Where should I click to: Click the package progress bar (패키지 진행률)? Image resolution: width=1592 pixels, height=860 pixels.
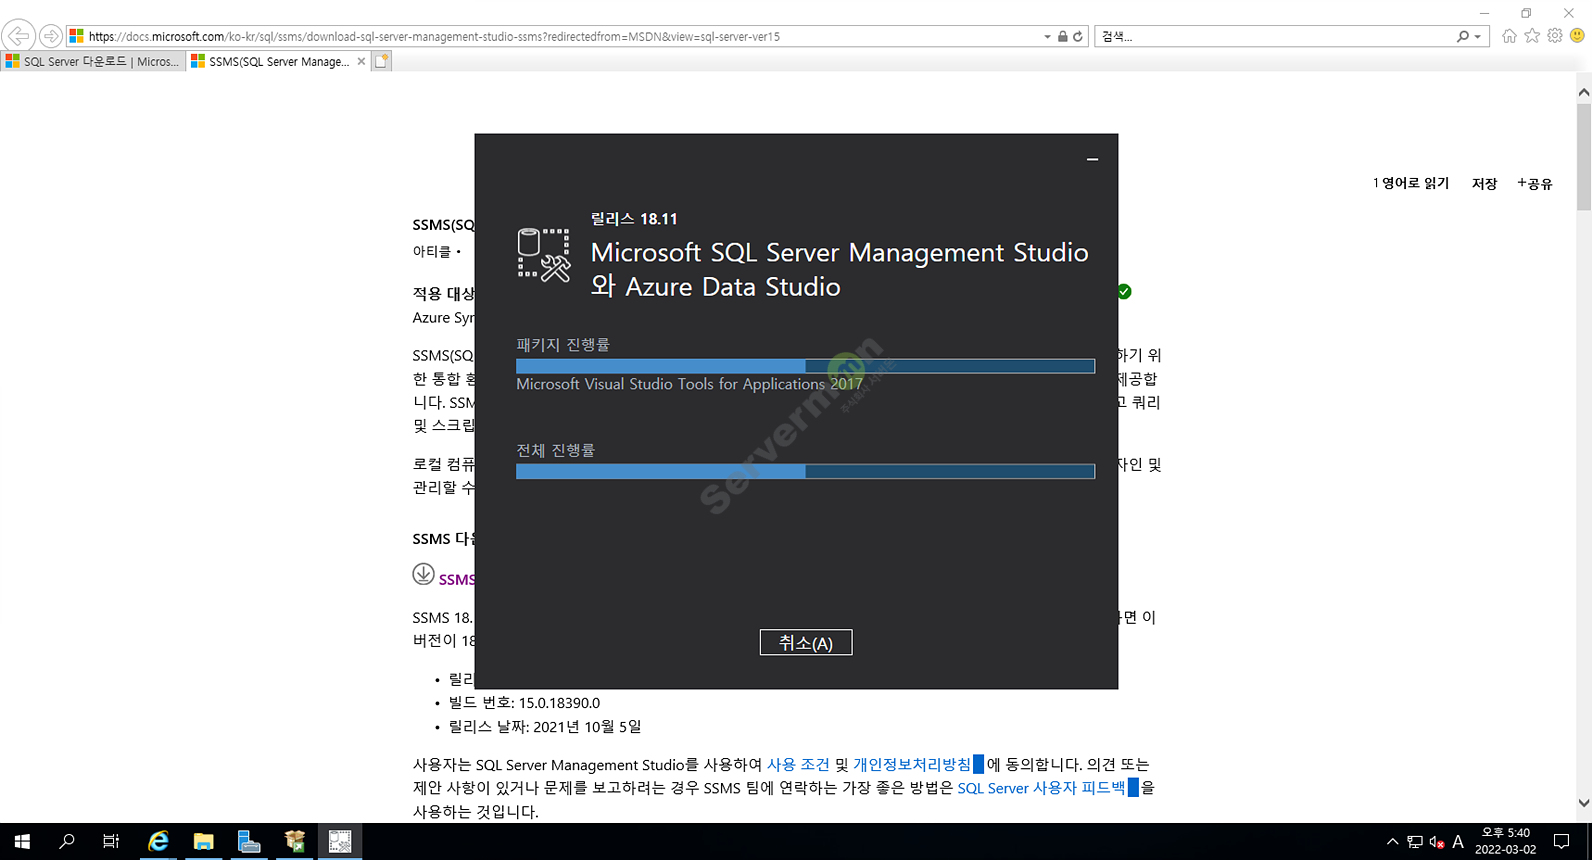pos(805,366)
